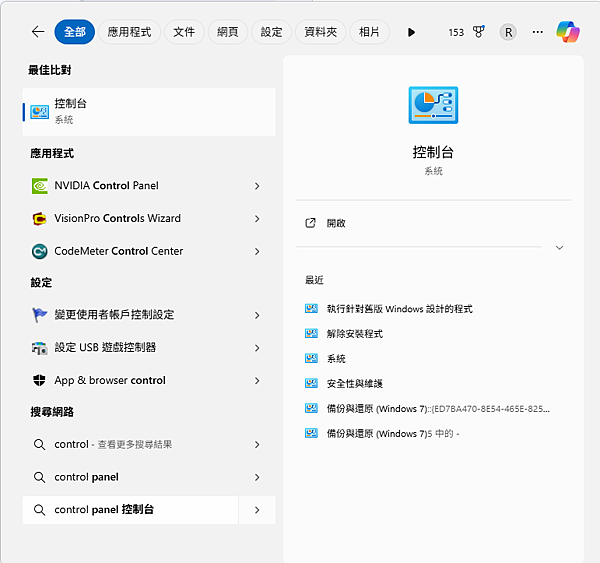Click the icon beside recent item 系統
This screenshot has width=600, height=563.
pyautogui.click(x=311, y=358)
